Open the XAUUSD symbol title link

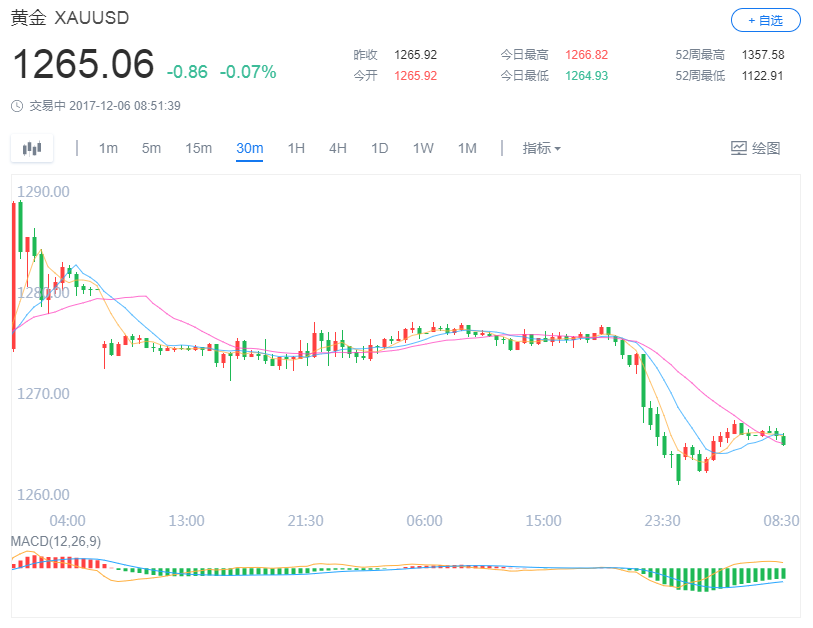click(x=68, y=18)
